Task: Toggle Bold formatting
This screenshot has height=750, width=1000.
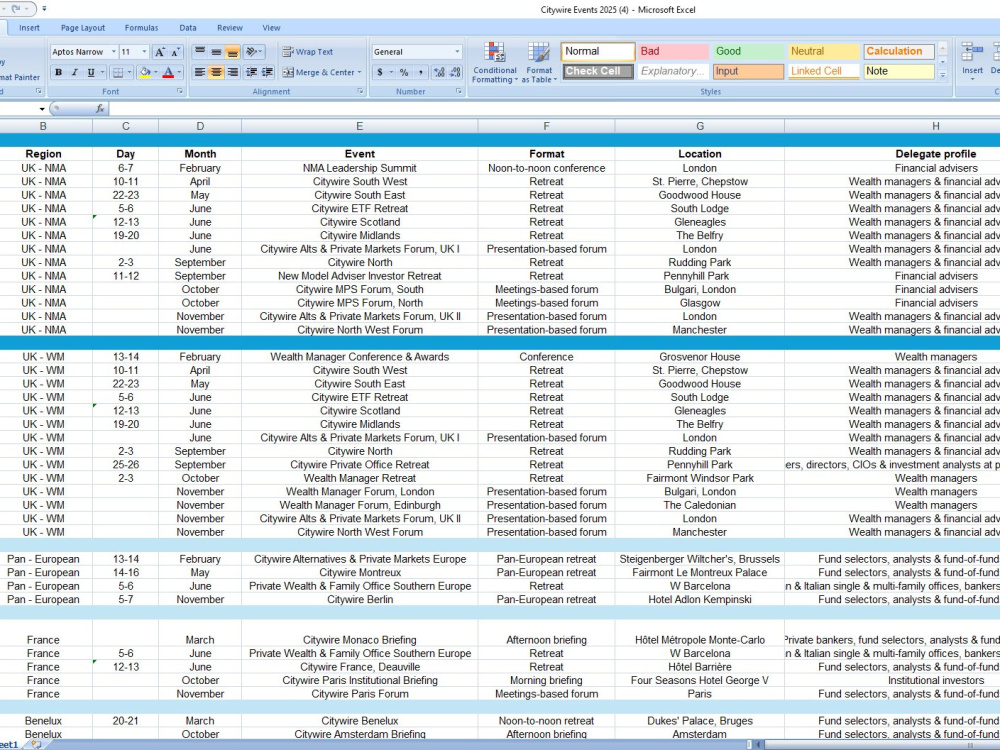Action: 59,73
